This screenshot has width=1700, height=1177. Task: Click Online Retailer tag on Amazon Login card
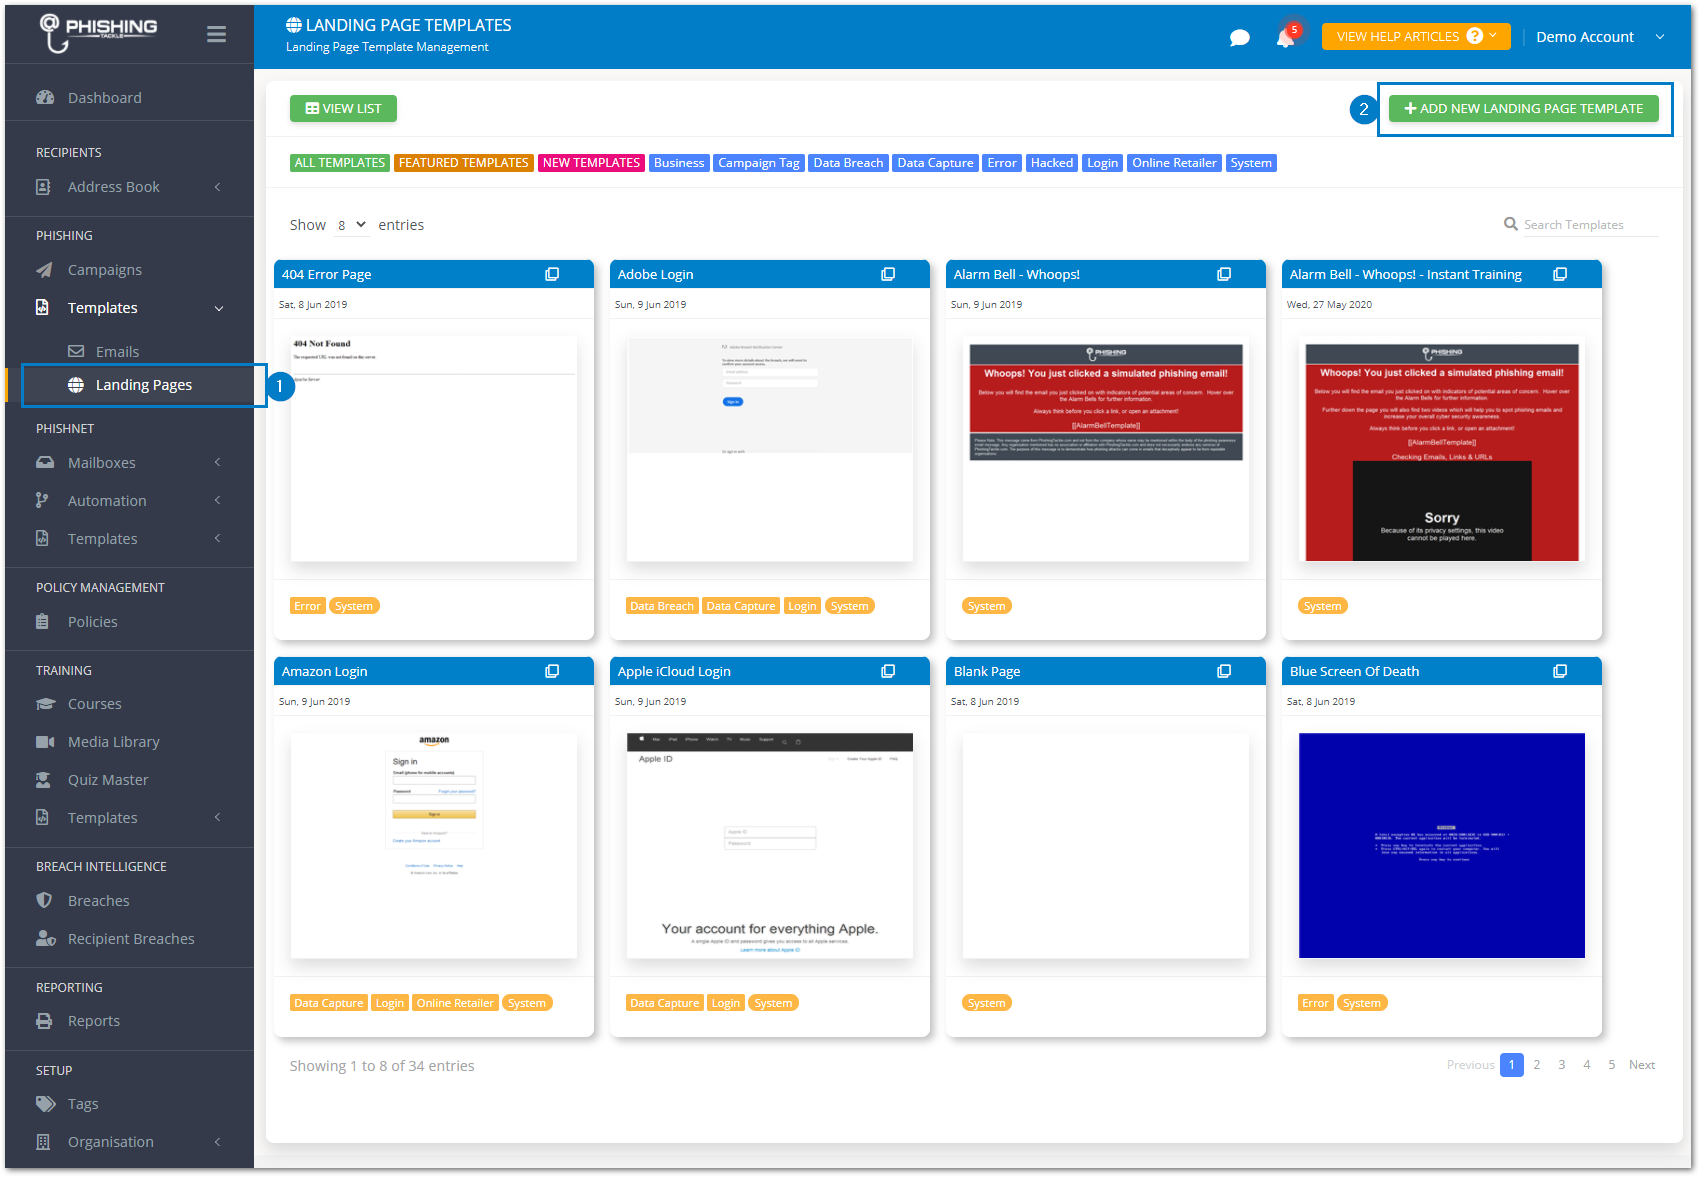click(x=454, y=1003)
